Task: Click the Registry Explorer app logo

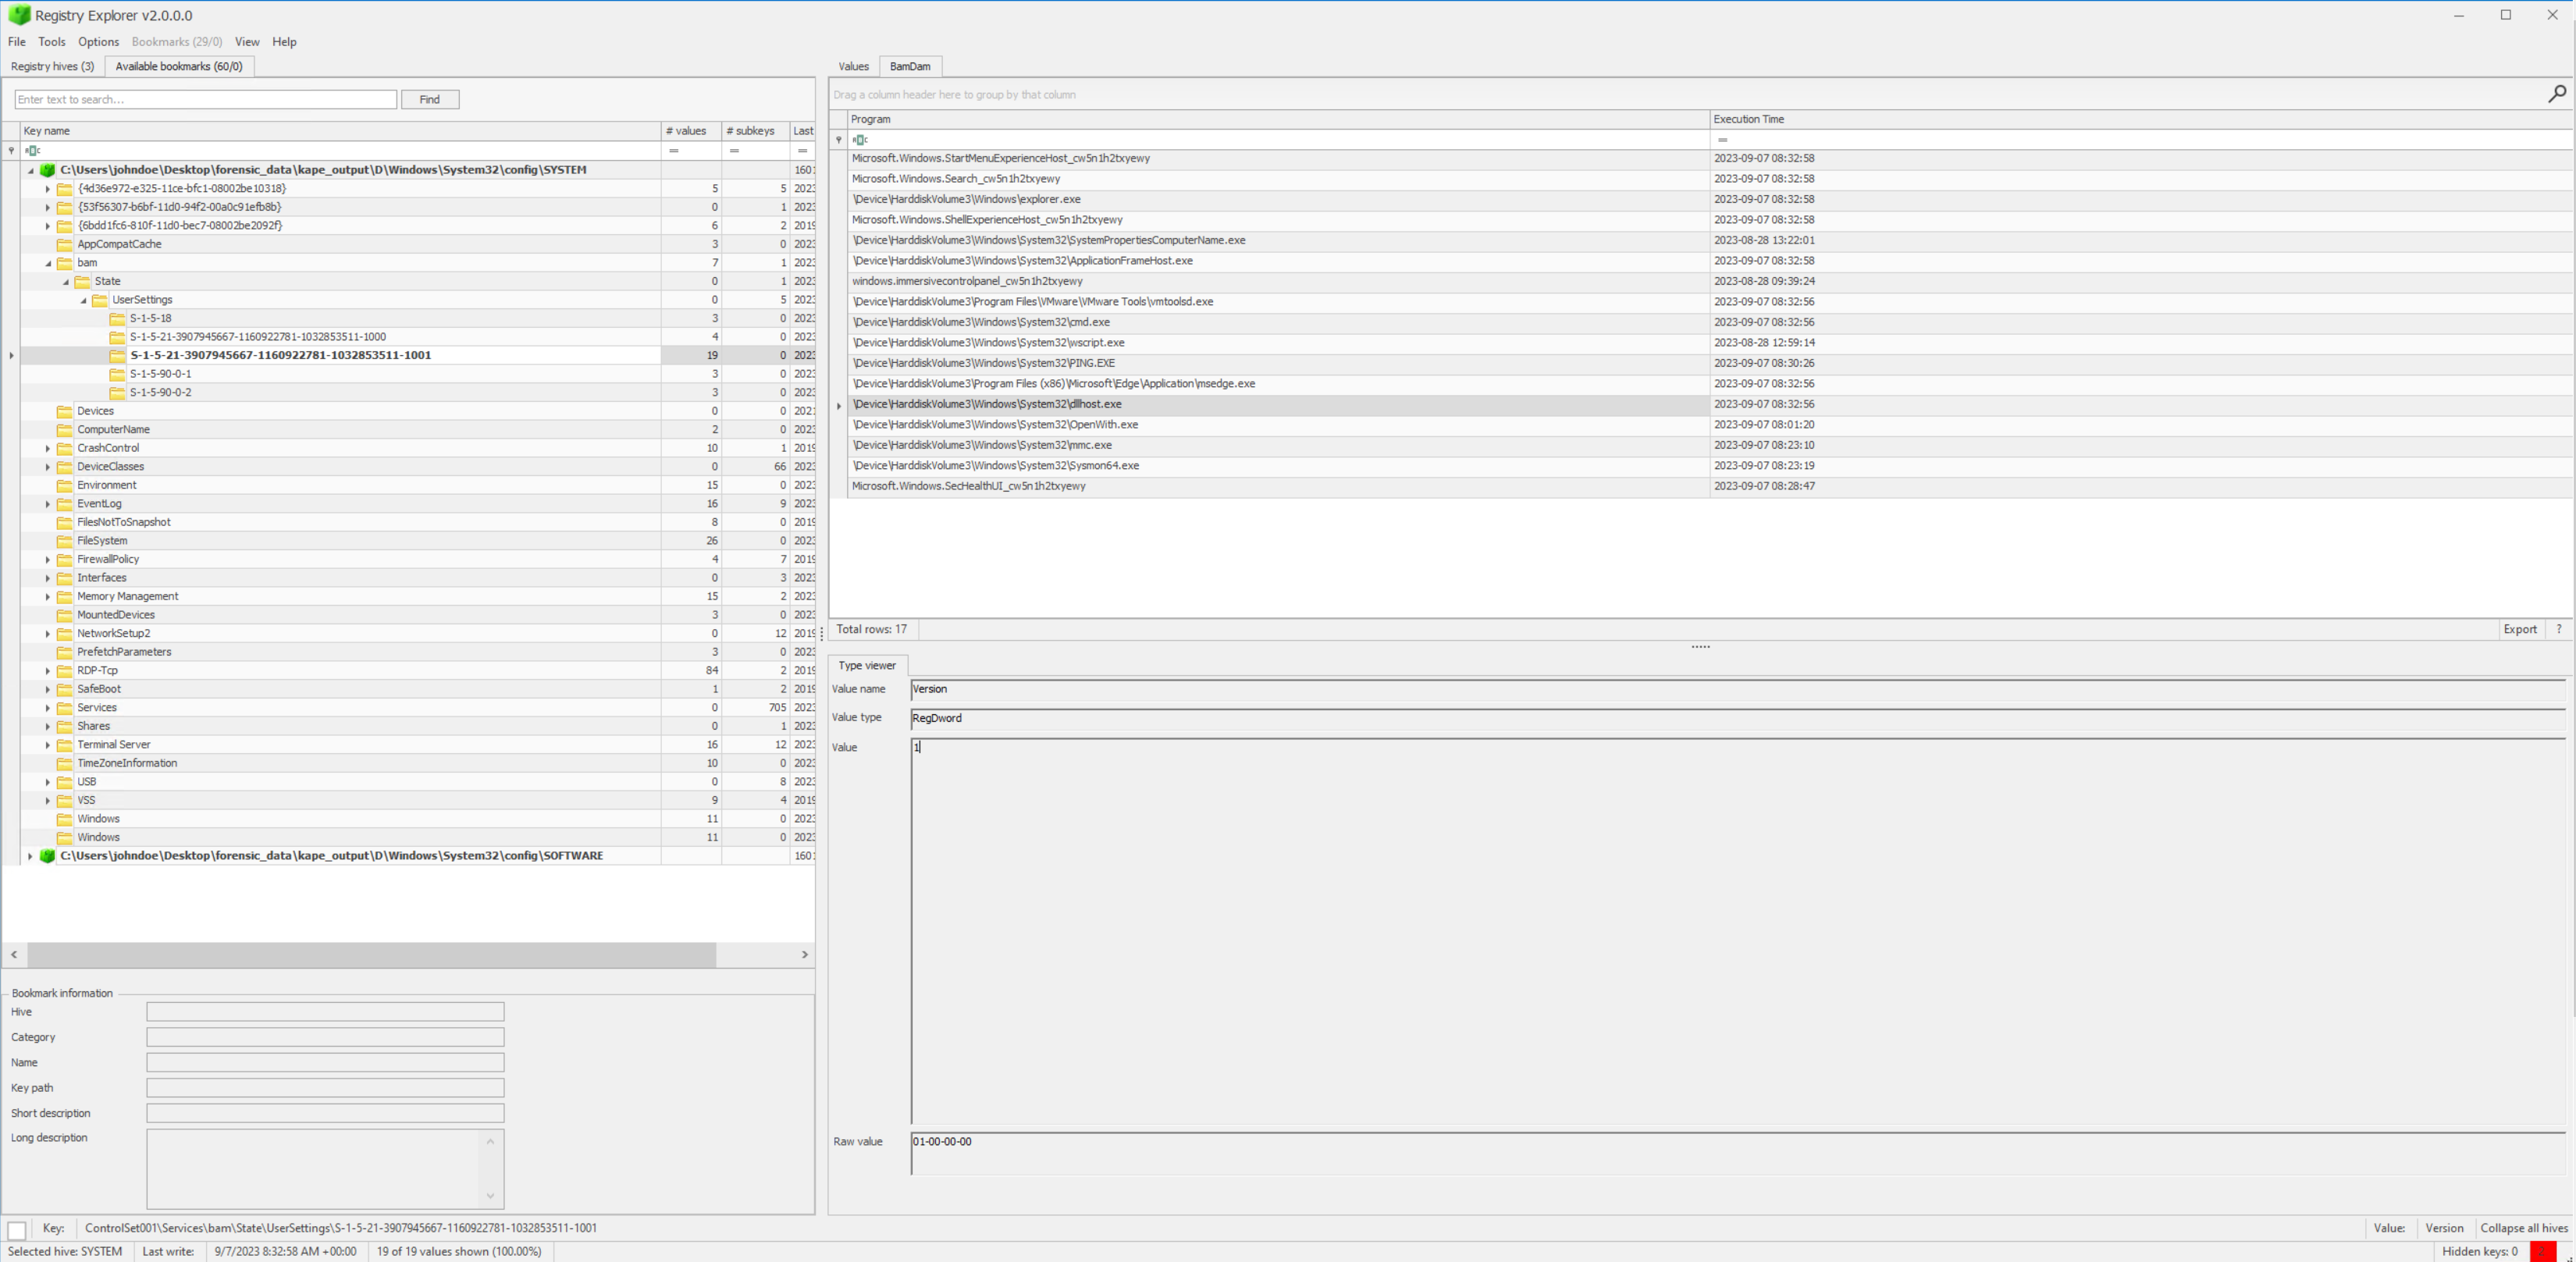Action: point(19,15)
